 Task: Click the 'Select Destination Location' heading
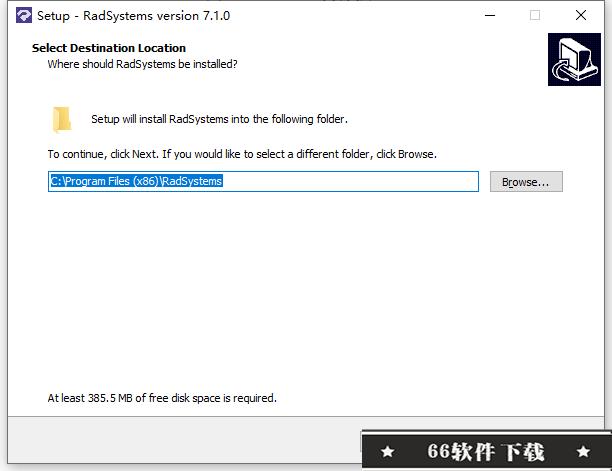coord(109,48)
